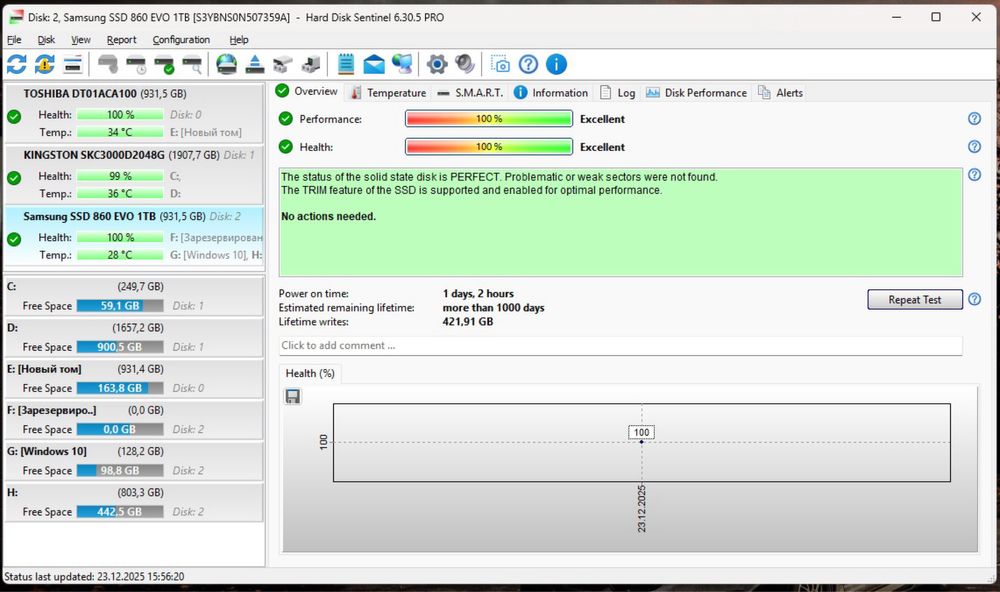Click the blue information circle toolbar icon
1000x592 pixels.
click(x=556, y=64)
